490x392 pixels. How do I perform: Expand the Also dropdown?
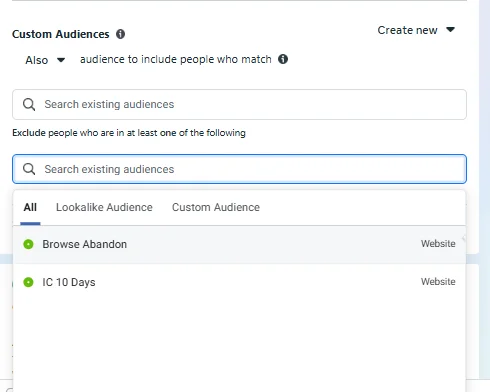coord(45,60)
